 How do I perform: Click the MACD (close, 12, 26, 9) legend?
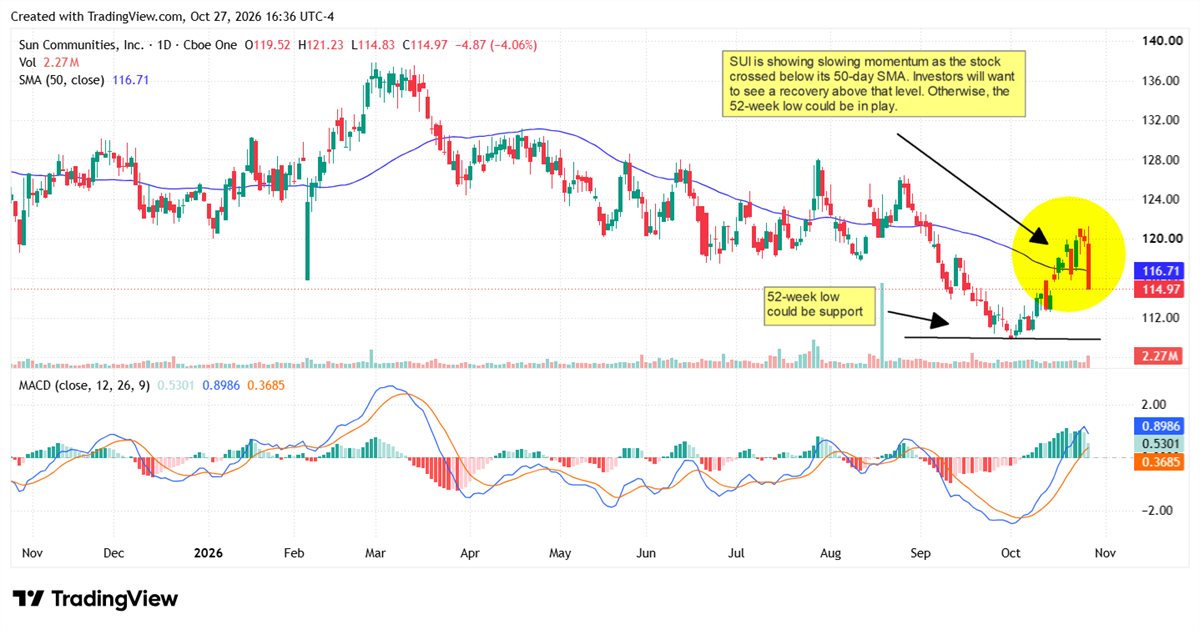84,386
